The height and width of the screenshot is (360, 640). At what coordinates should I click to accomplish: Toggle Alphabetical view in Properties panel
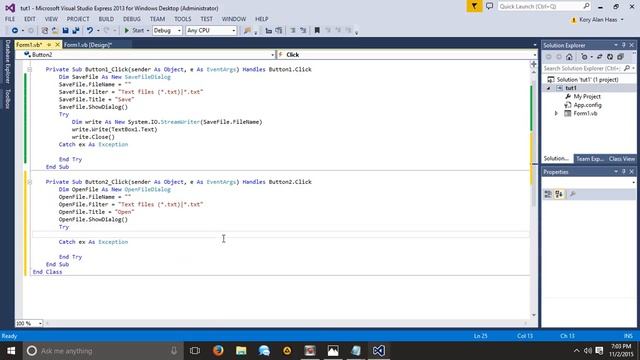click(559, 194)
